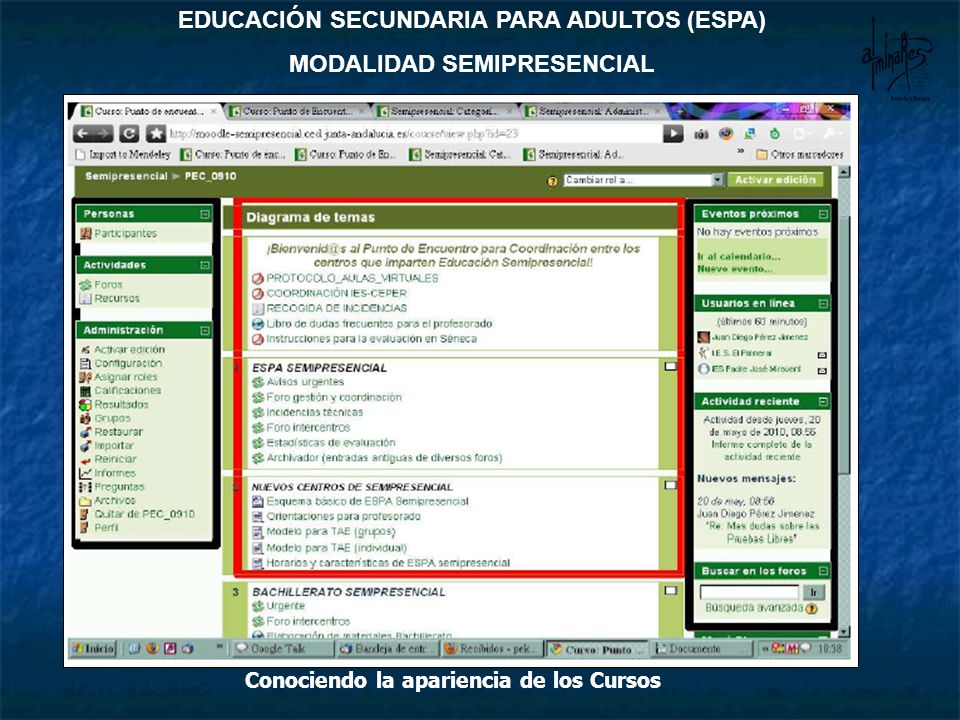Viewport: 960px width, 720px height.
Task: Open Google Talk from the taskbar
Action: pos(283,648)
